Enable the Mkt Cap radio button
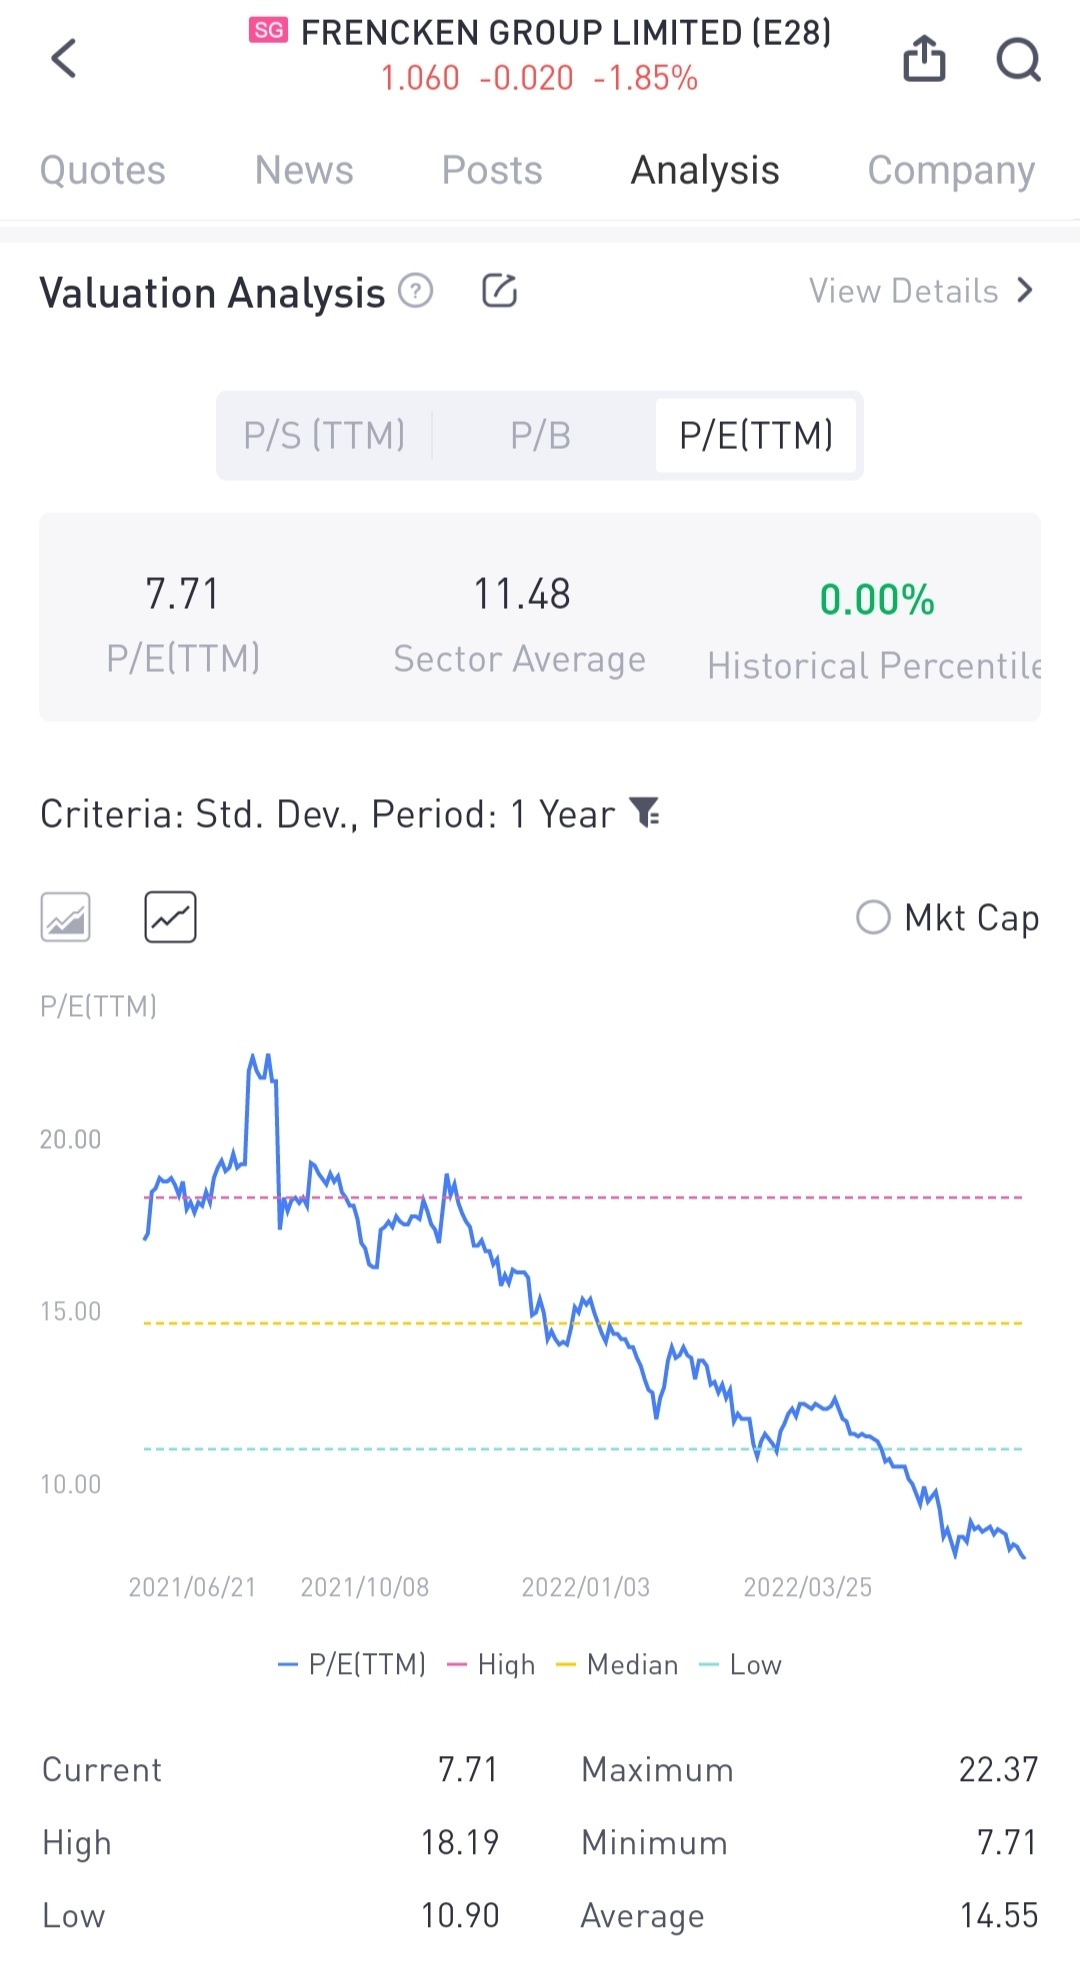This screenshot has width=1080, height=1977. tap(873, 917)
